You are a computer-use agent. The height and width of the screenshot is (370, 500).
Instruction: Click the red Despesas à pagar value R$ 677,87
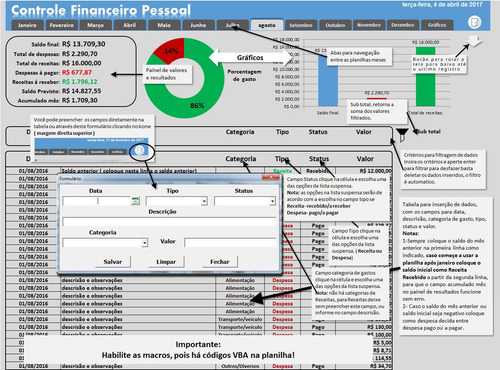[77, 72]
